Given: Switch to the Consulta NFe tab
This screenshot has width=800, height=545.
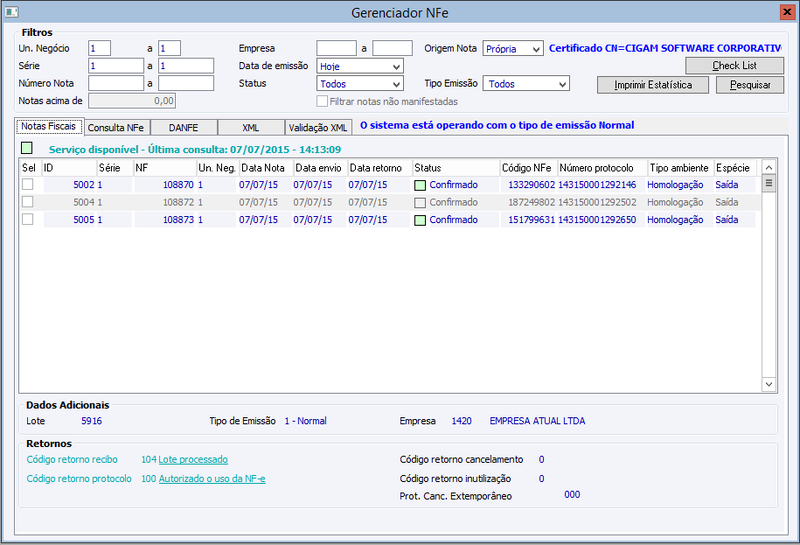Looking at the screenshot, I should 116,128.
